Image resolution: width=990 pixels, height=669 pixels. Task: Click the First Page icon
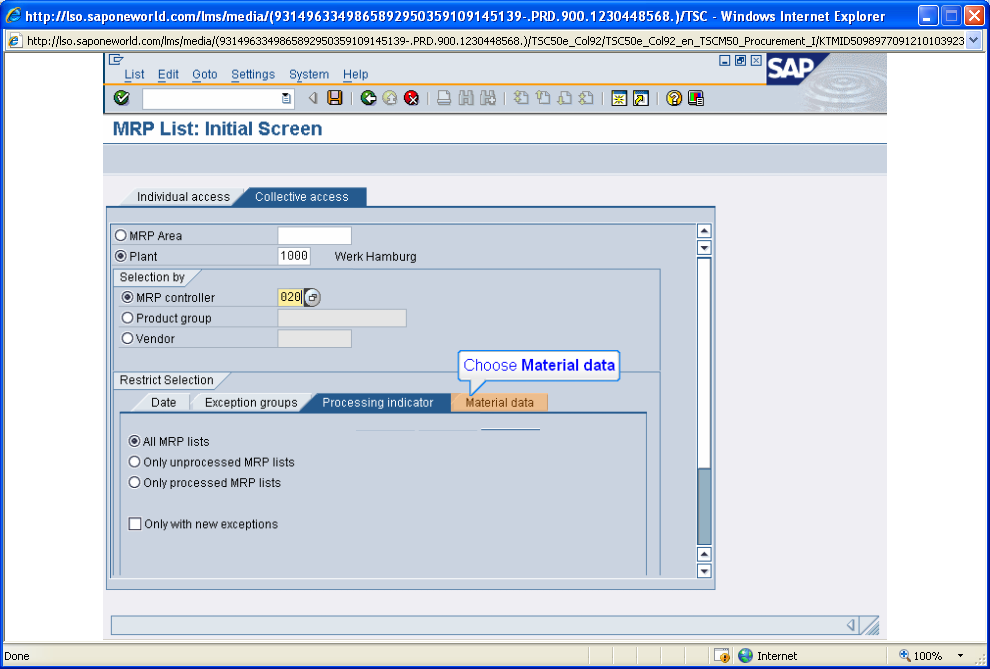click(x=521, y=98)
